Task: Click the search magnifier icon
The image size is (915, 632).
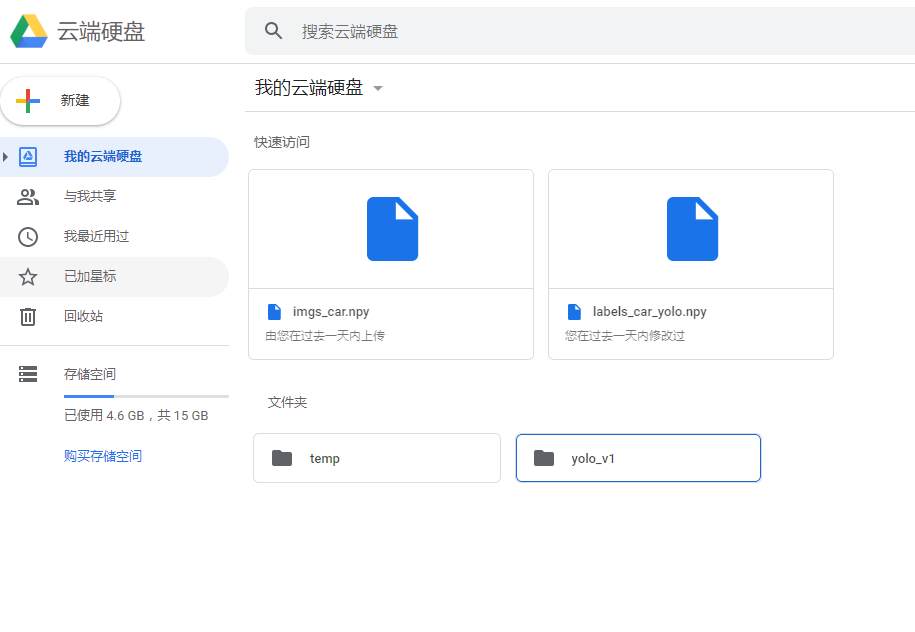Action: point(273,30)
